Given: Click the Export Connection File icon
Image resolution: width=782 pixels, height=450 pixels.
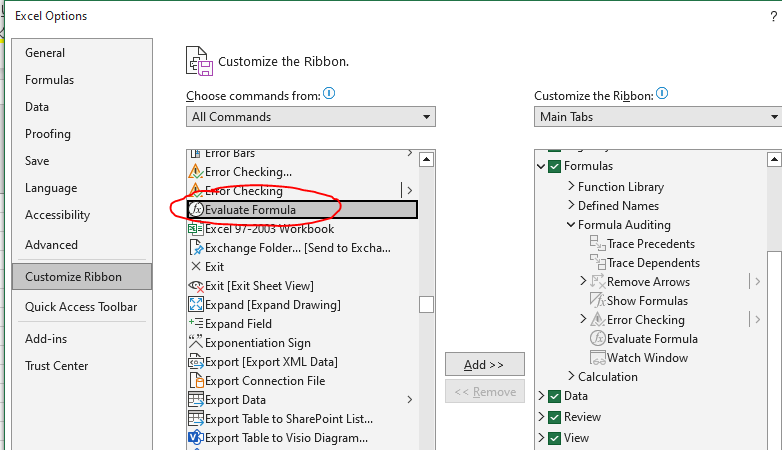Looking at the screenshot, I should (x=196, y=381).
